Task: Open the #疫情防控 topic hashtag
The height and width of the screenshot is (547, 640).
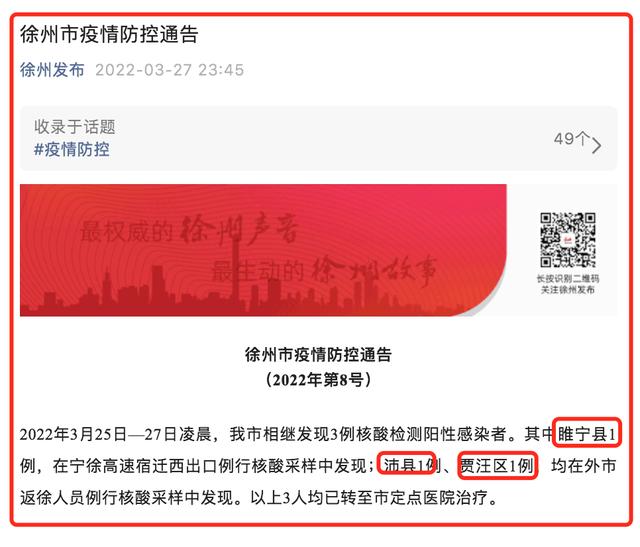Action: coord(72,149)
